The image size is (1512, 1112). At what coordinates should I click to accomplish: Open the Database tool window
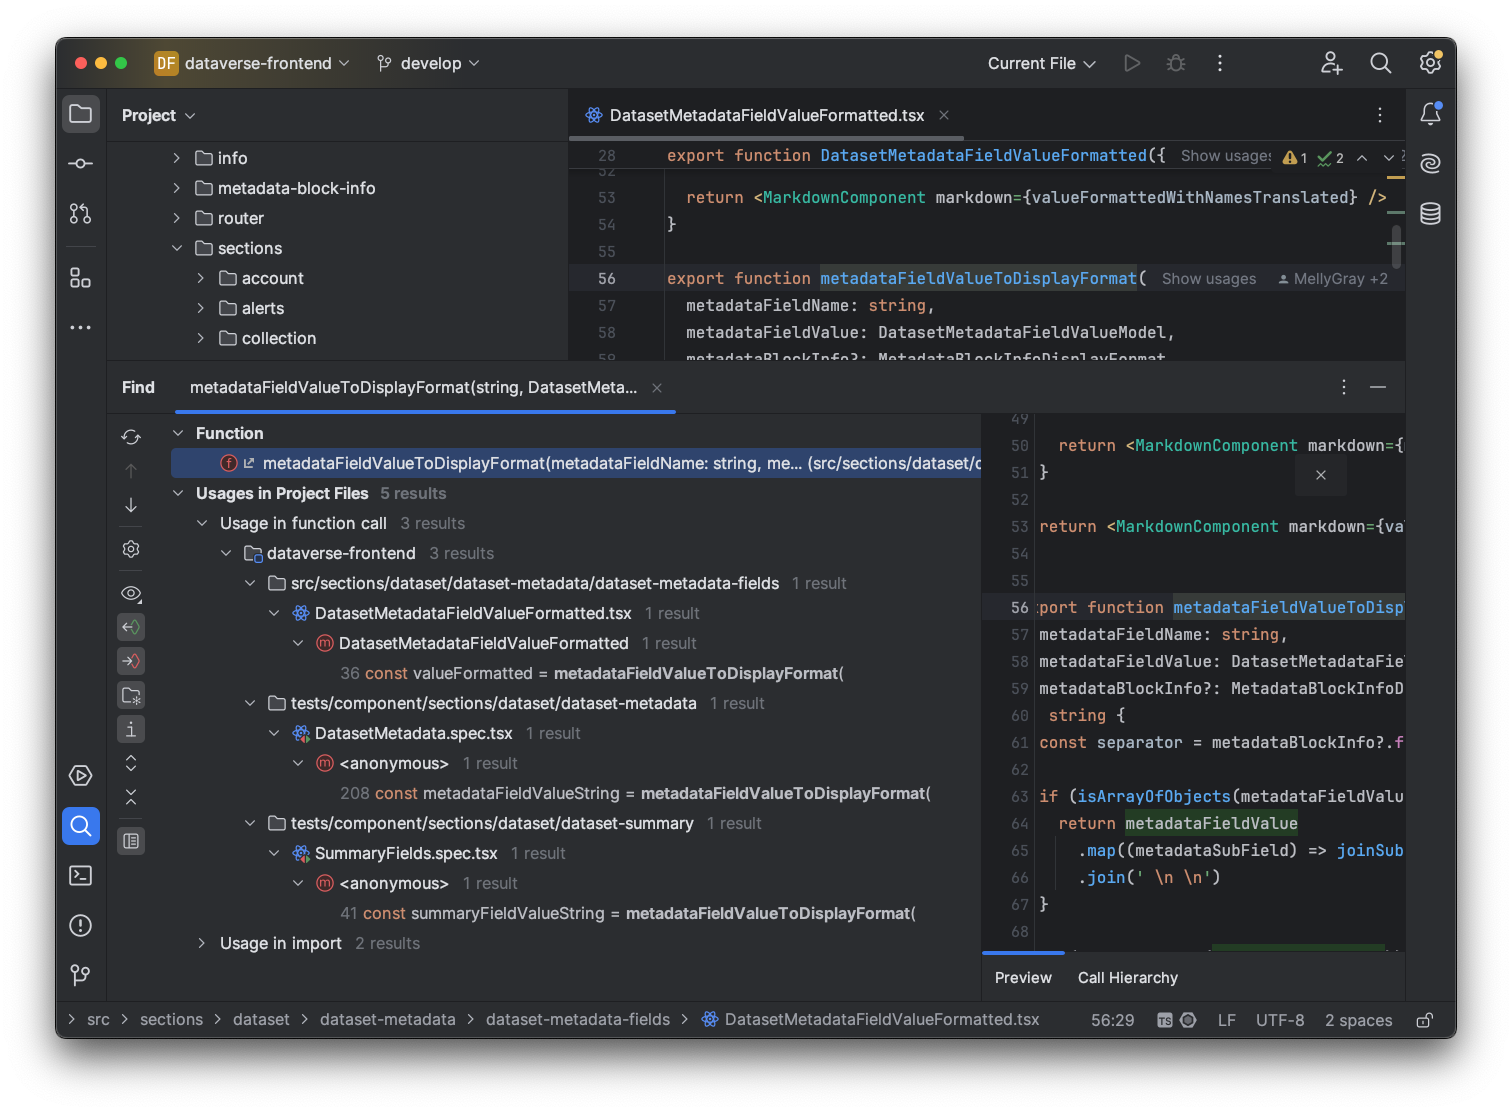click(x=1431, y=213)
